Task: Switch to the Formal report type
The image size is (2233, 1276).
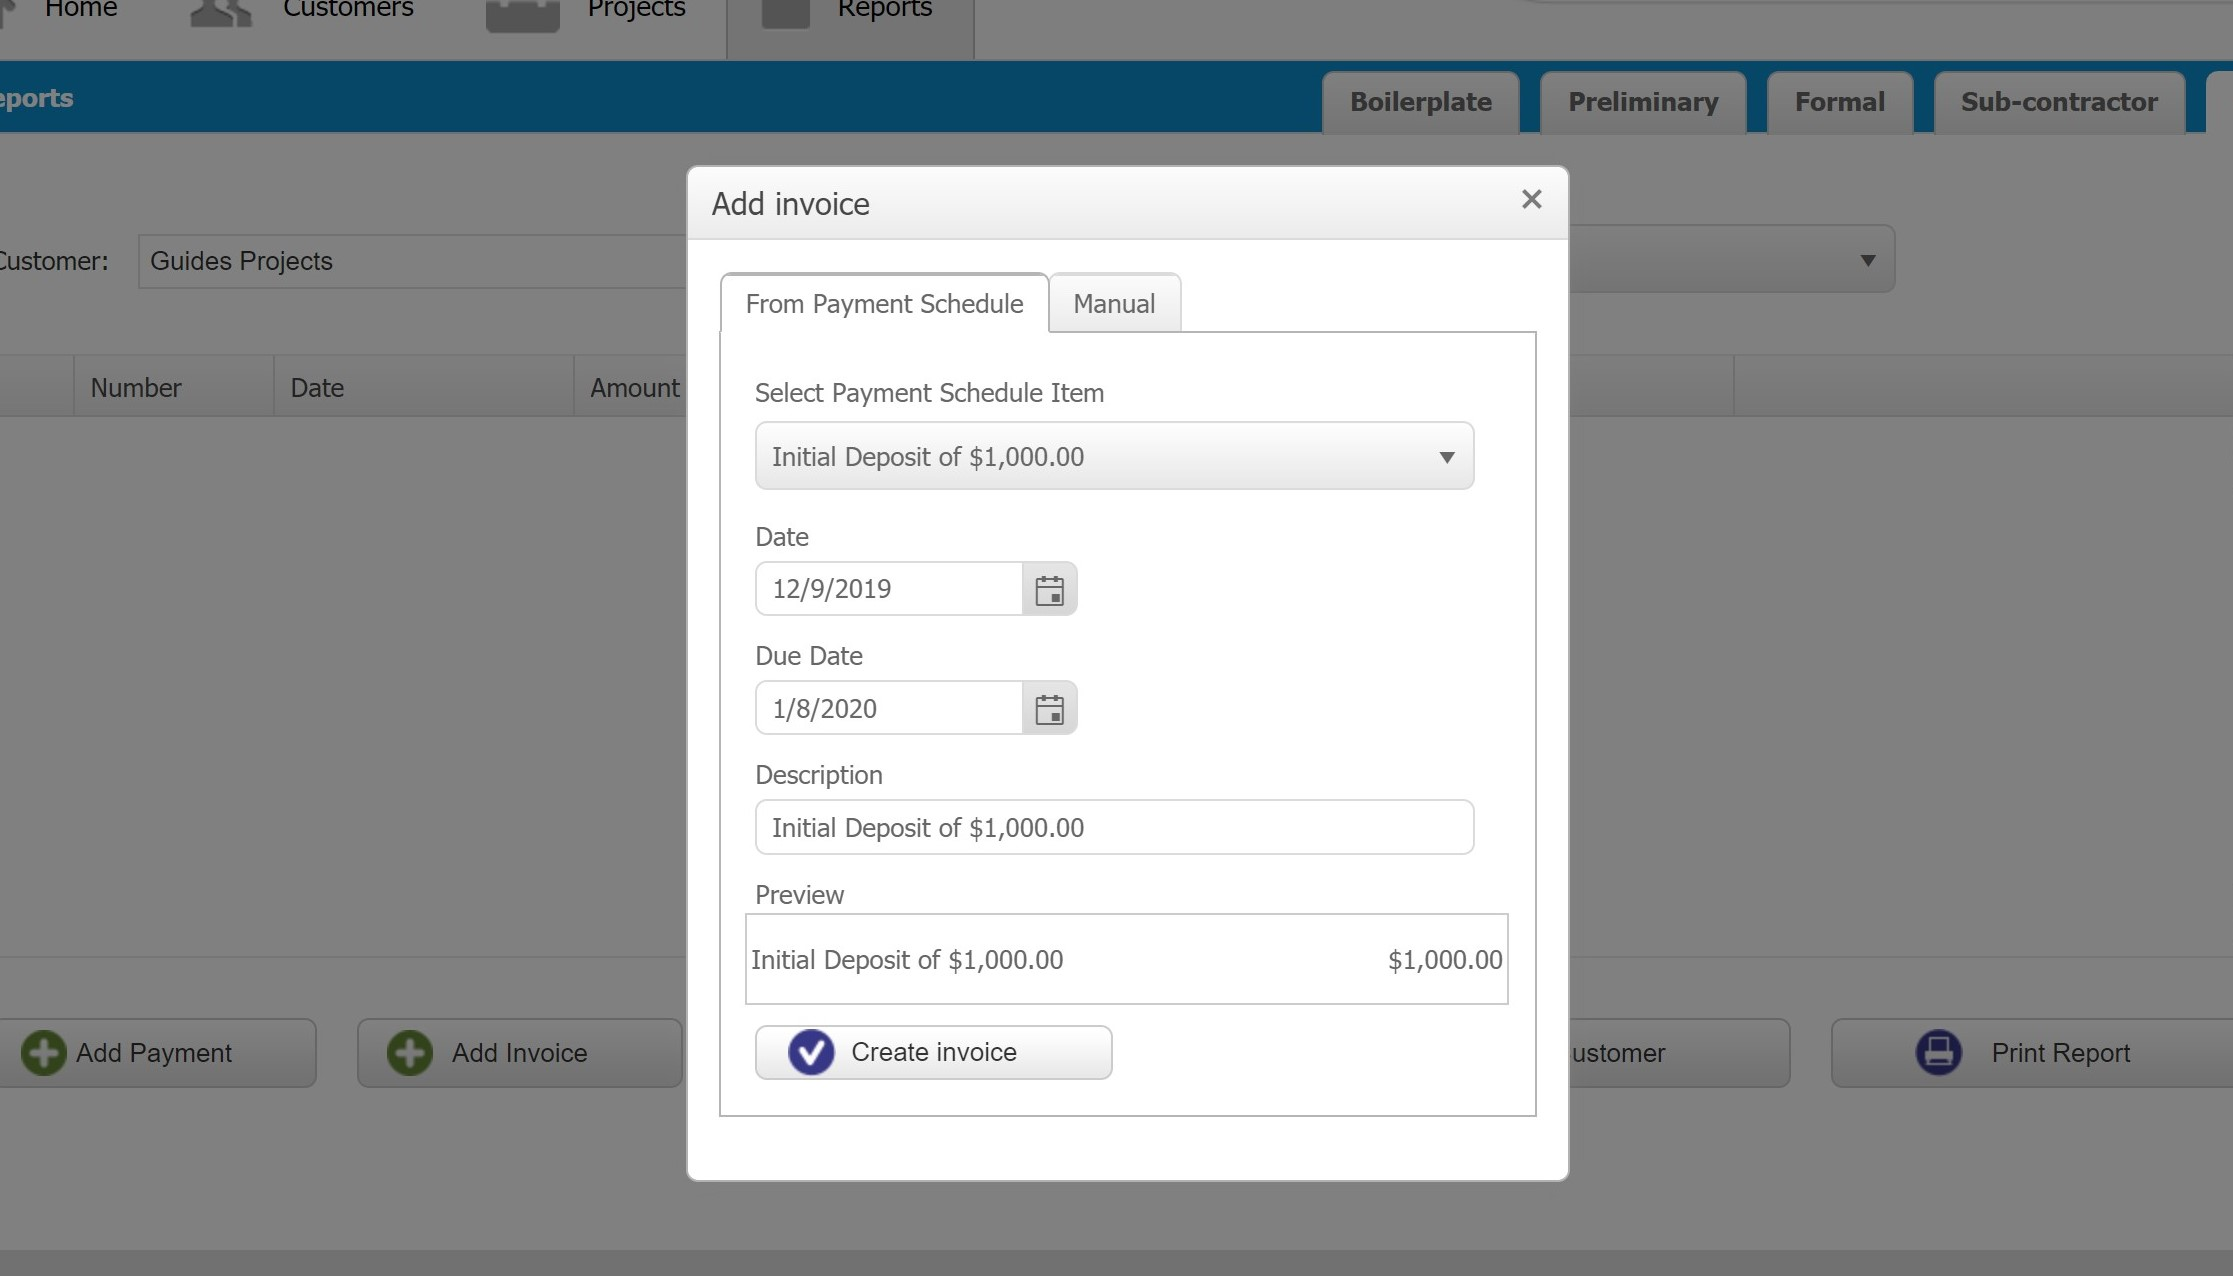Action: click(1839, 101)
